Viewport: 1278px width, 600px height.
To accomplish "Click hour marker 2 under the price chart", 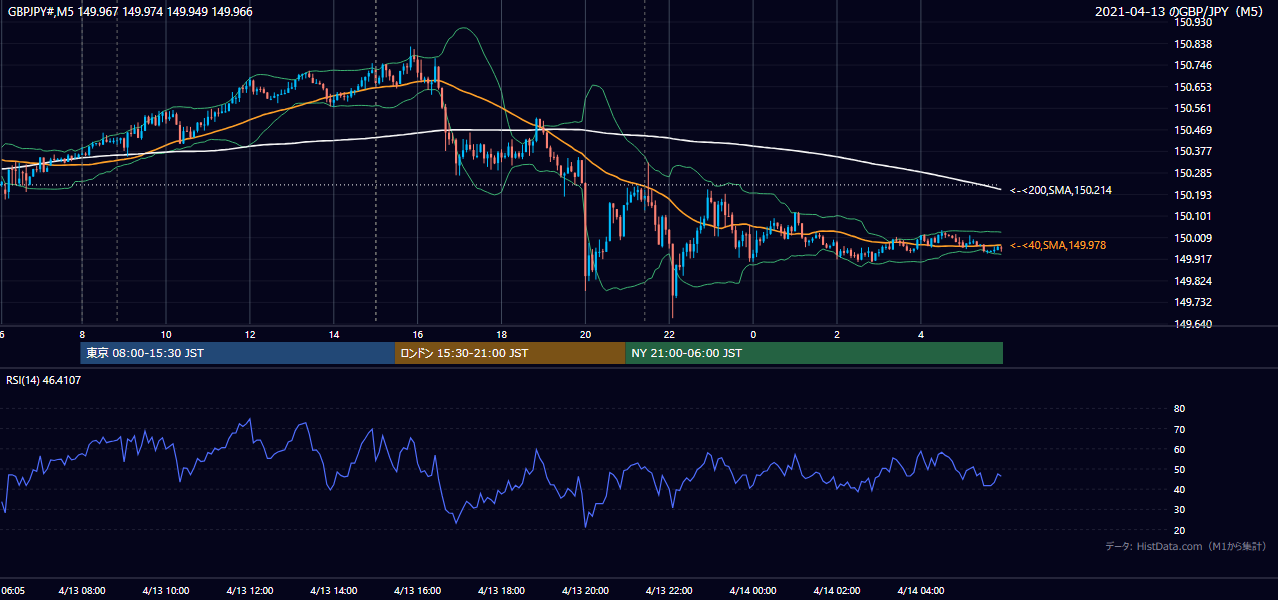I will point(837,334).
